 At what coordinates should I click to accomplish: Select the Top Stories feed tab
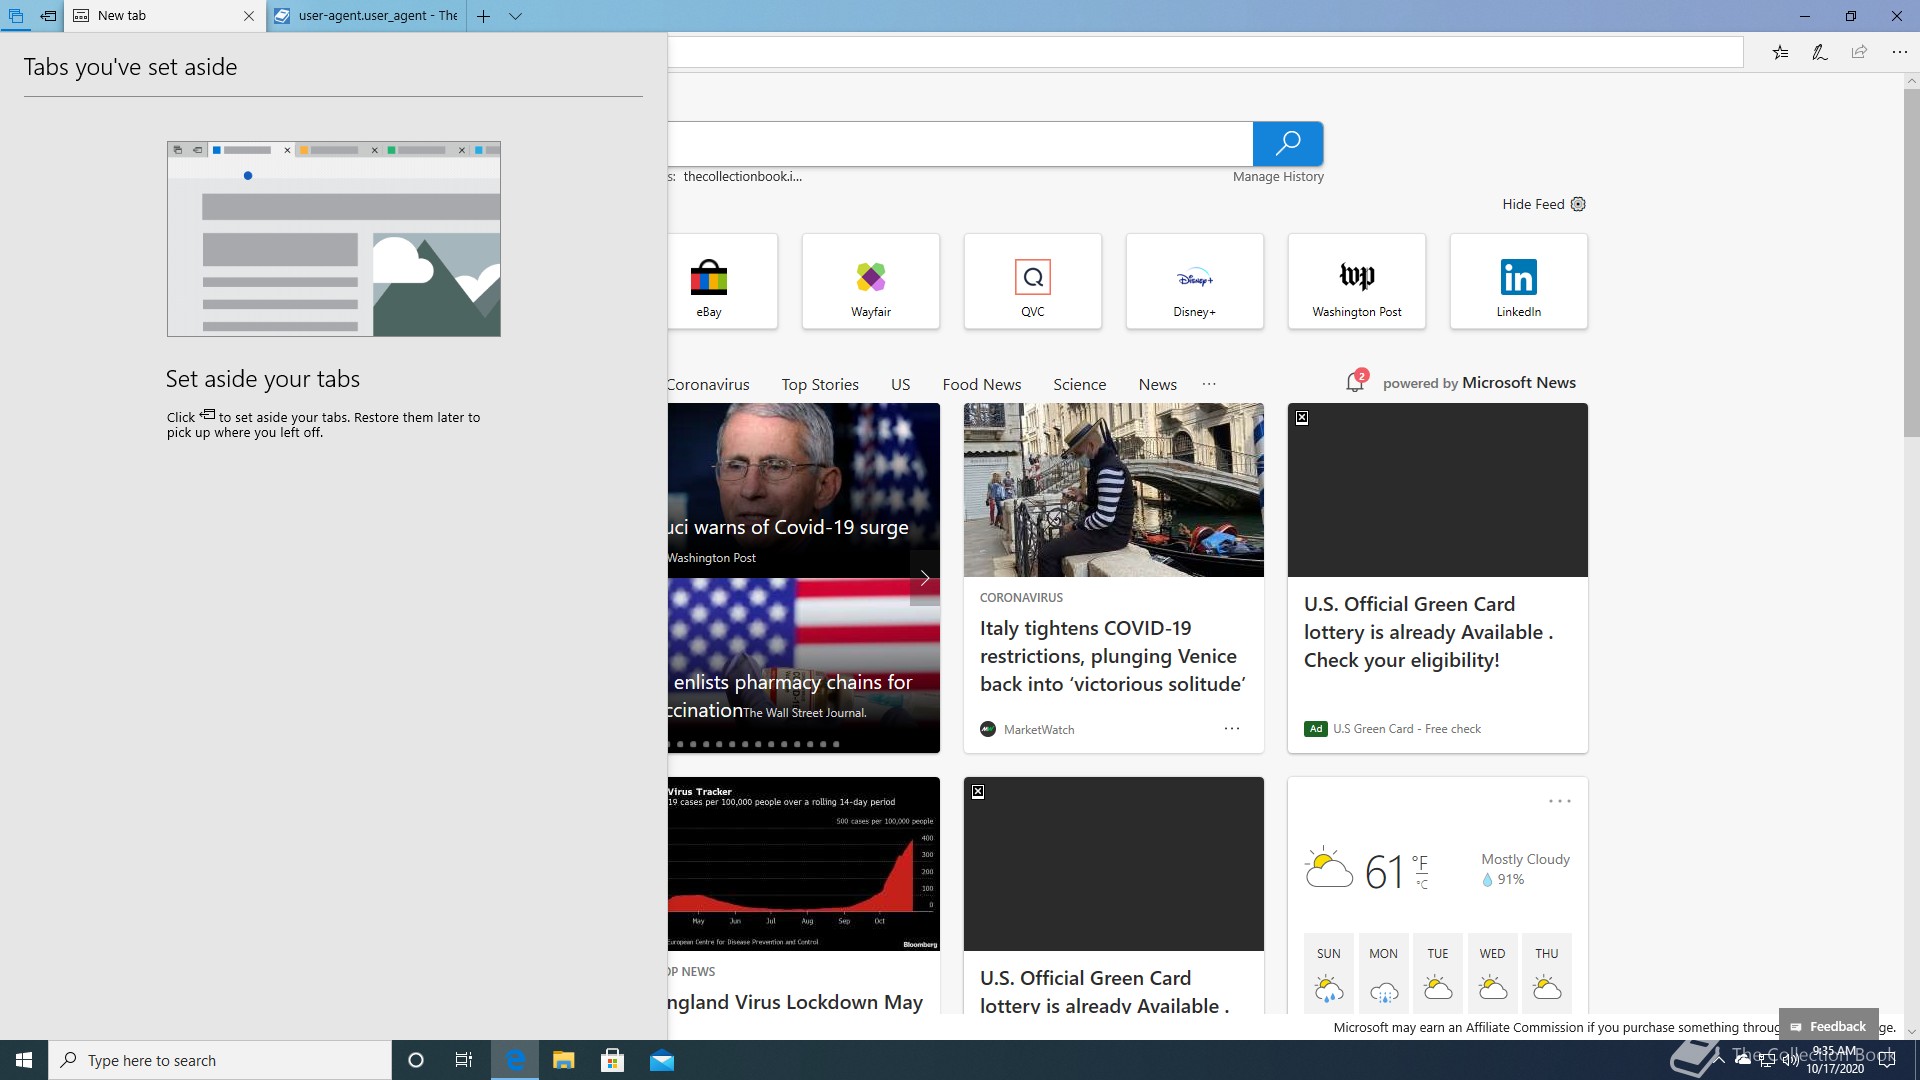pos(820,385)
